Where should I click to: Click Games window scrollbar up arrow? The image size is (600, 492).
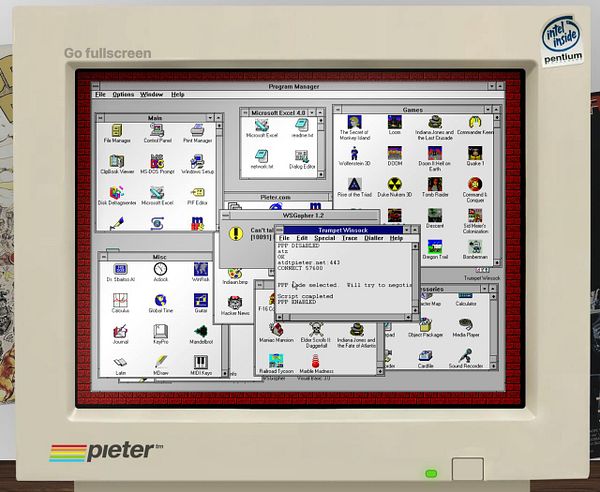tap(497, 117)
